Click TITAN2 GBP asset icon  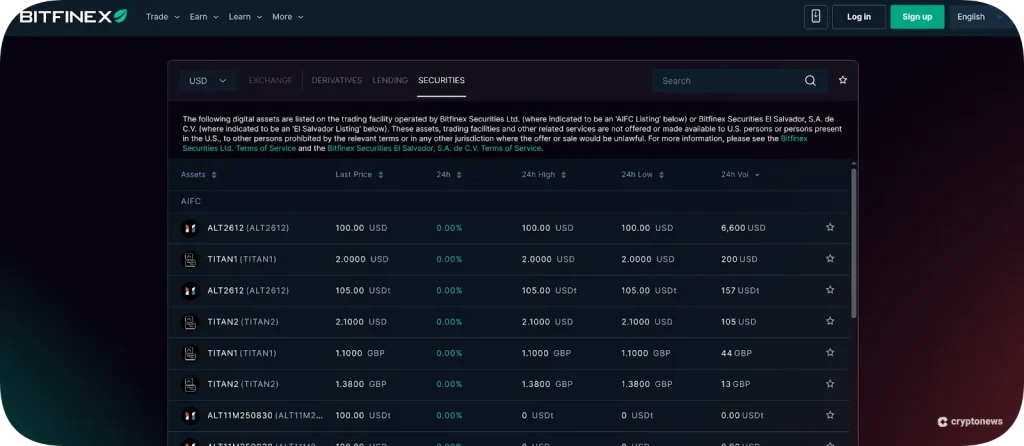[x=189, y=385]
